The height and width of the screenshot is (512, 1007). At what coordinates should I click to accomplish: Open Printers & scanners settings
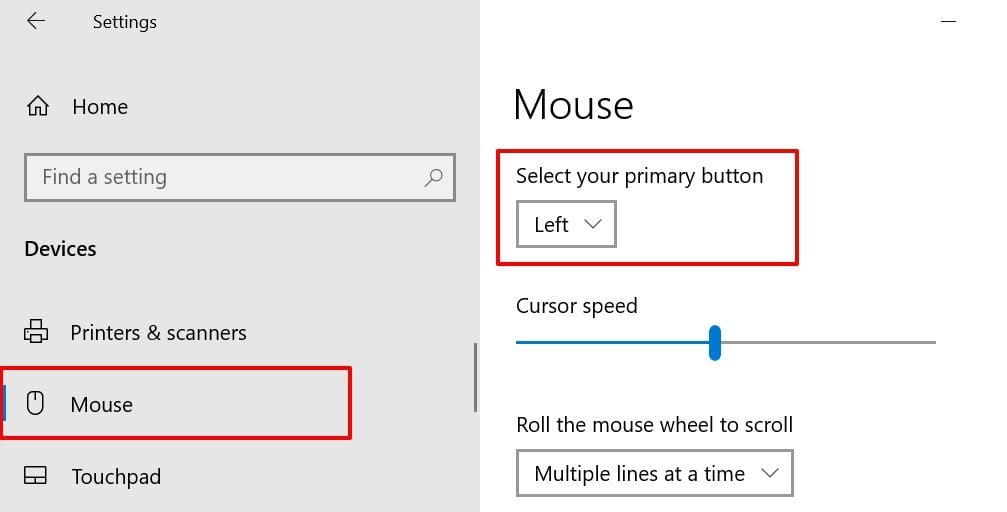tap(158, 332)
